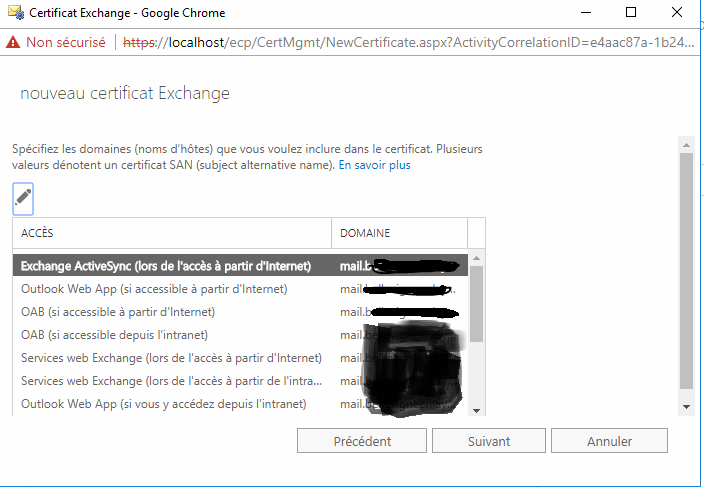Click the page scrollbar up arrow
Image resolution: width=704 pixels, height=488 pixels.
coord(686,145)
